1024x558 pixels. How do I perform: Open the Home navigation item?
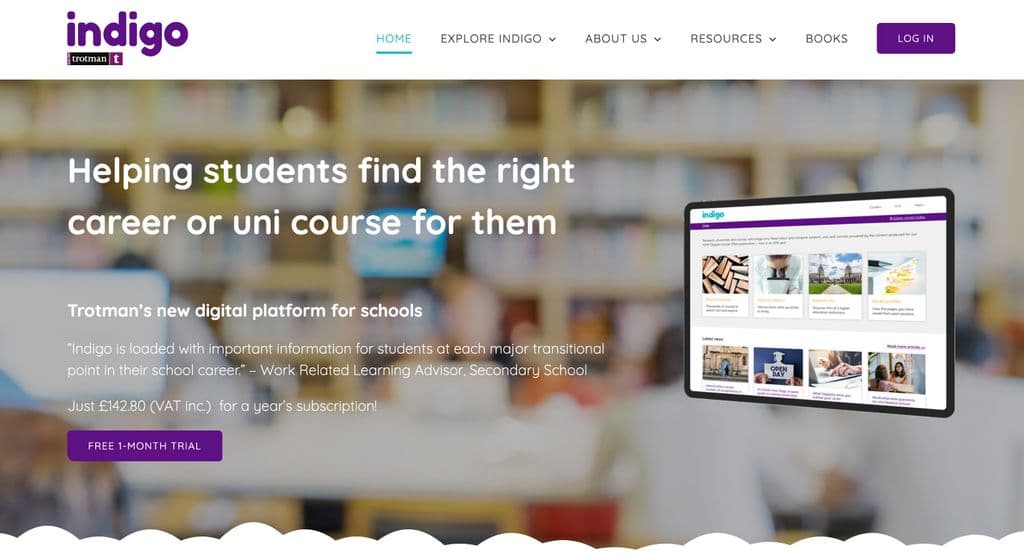394,39
